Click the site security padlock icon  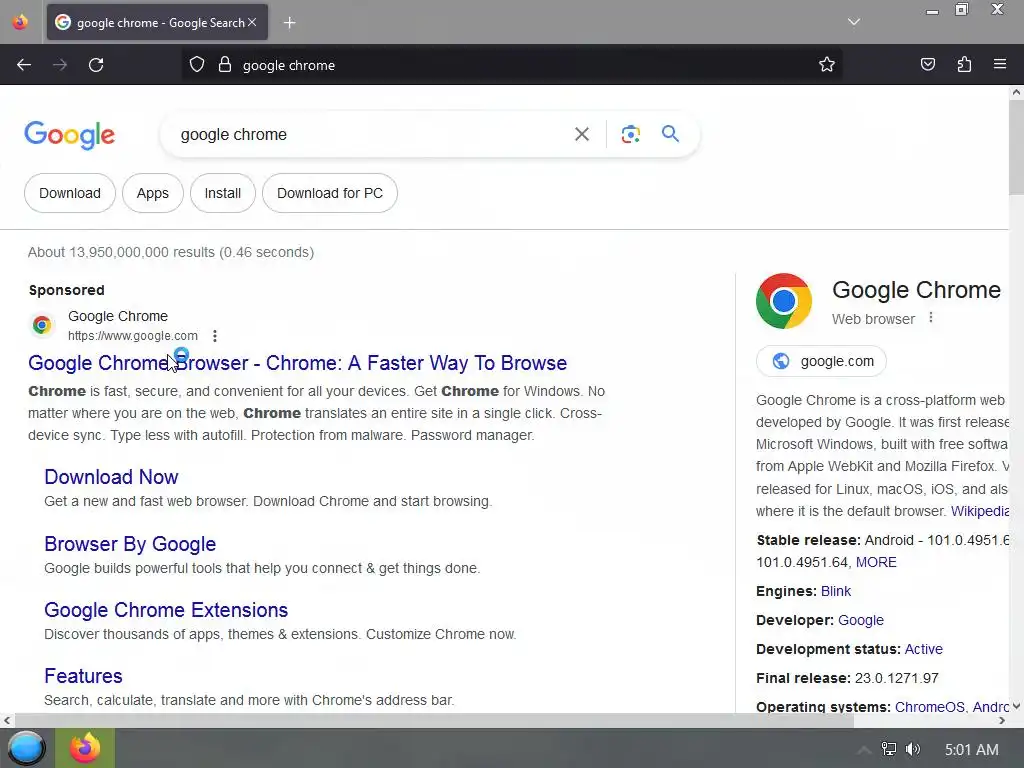[225, 65]
